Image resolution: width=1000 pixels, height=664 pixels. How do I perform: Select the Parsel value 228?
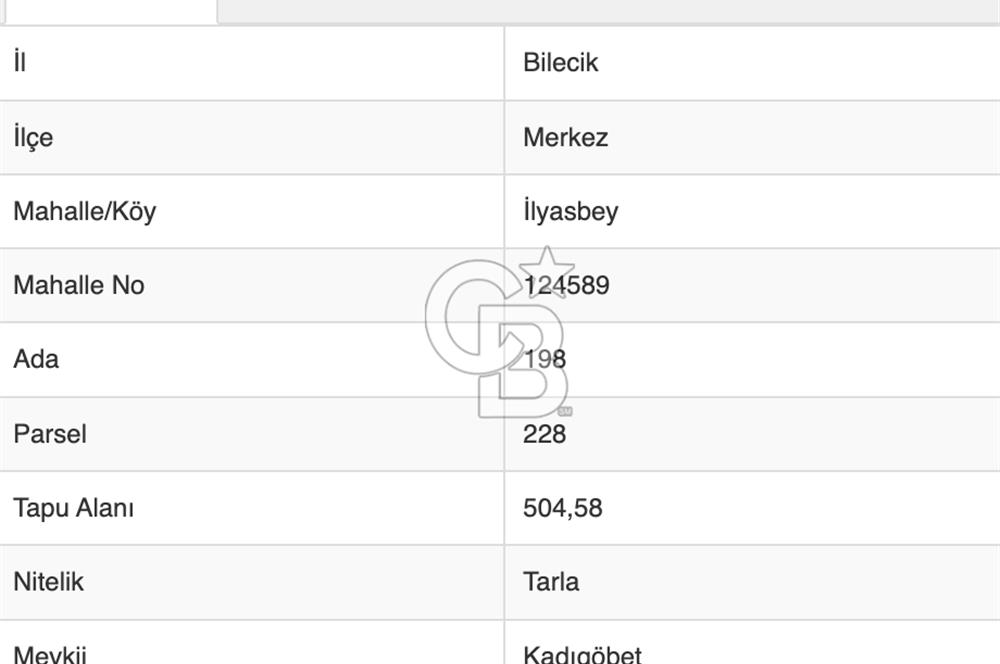[x=544, y=434]
